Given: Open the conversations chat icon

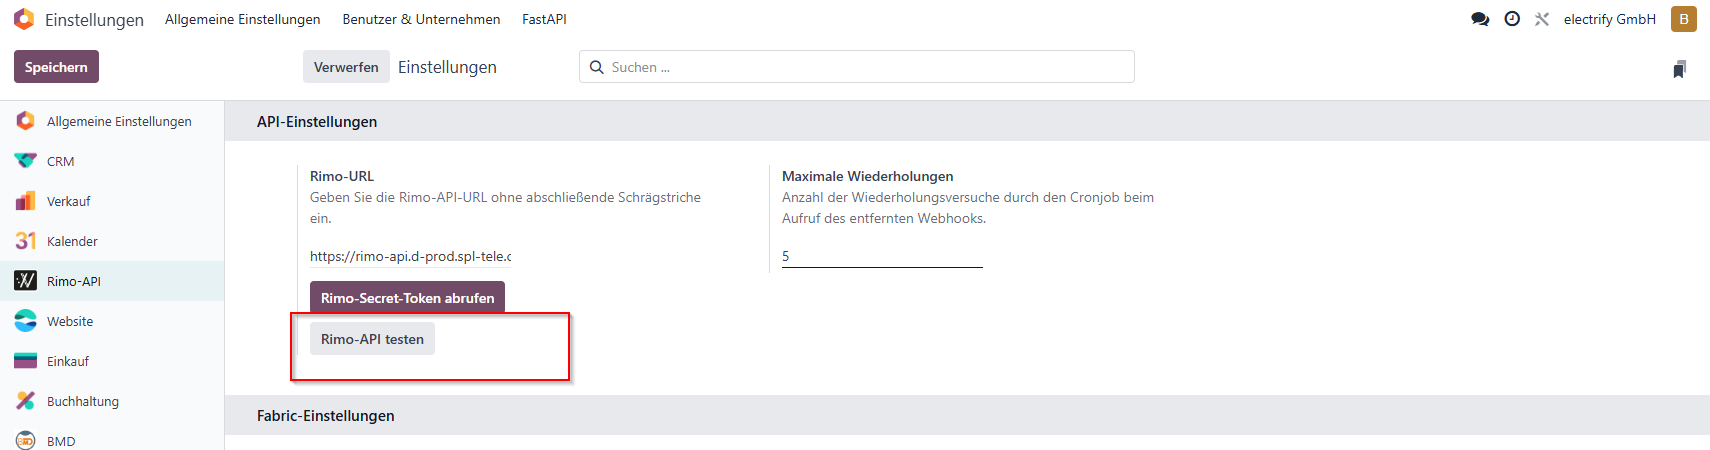Looking at the screenshot, I should click(1480, 19).
